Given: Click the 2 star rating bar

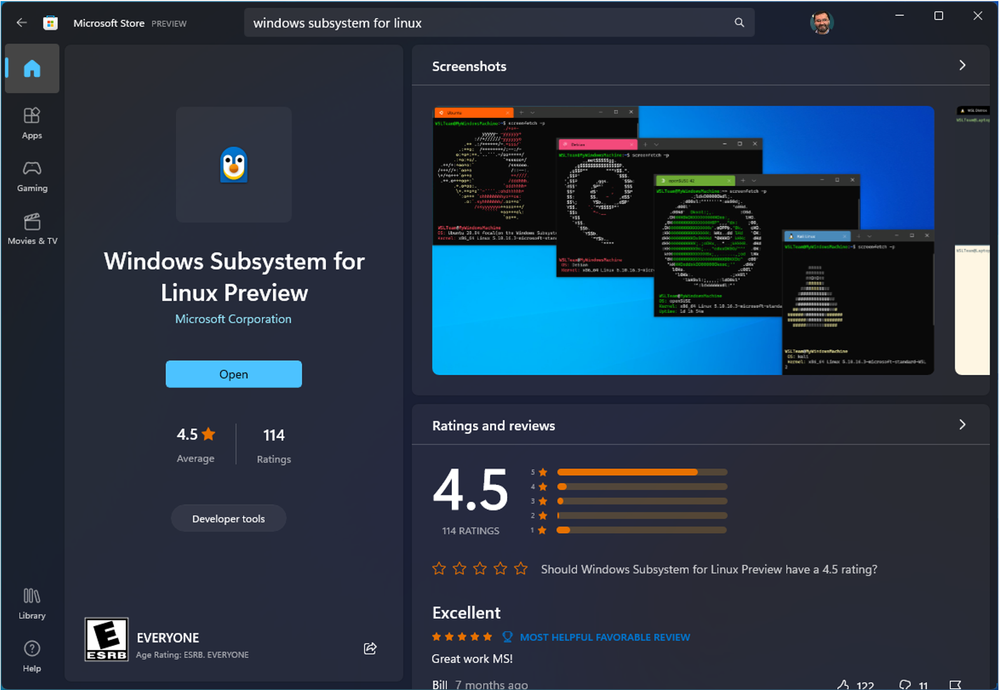Looking at the screenshot, I should coord(642,515).
